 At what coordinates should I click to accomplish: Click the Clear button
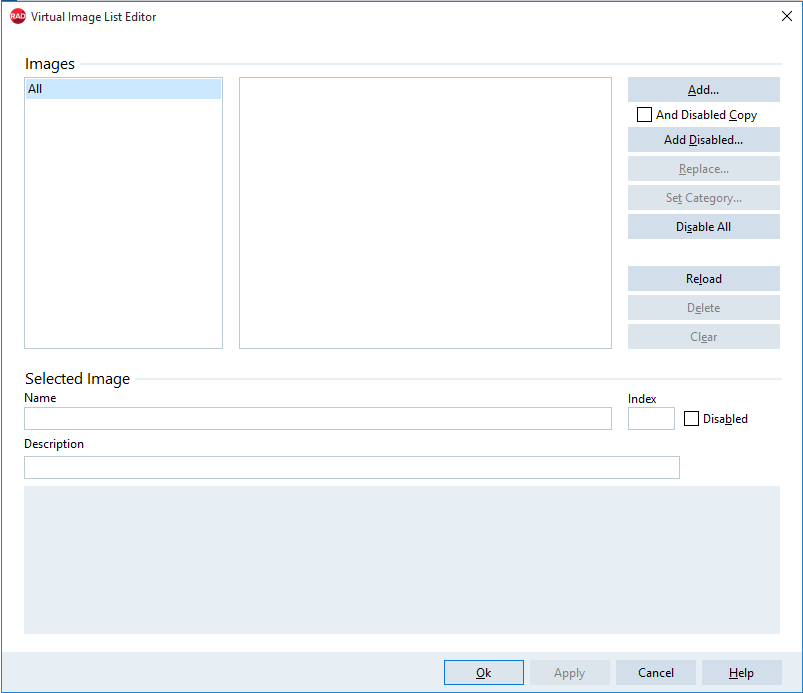coord(704,337)
